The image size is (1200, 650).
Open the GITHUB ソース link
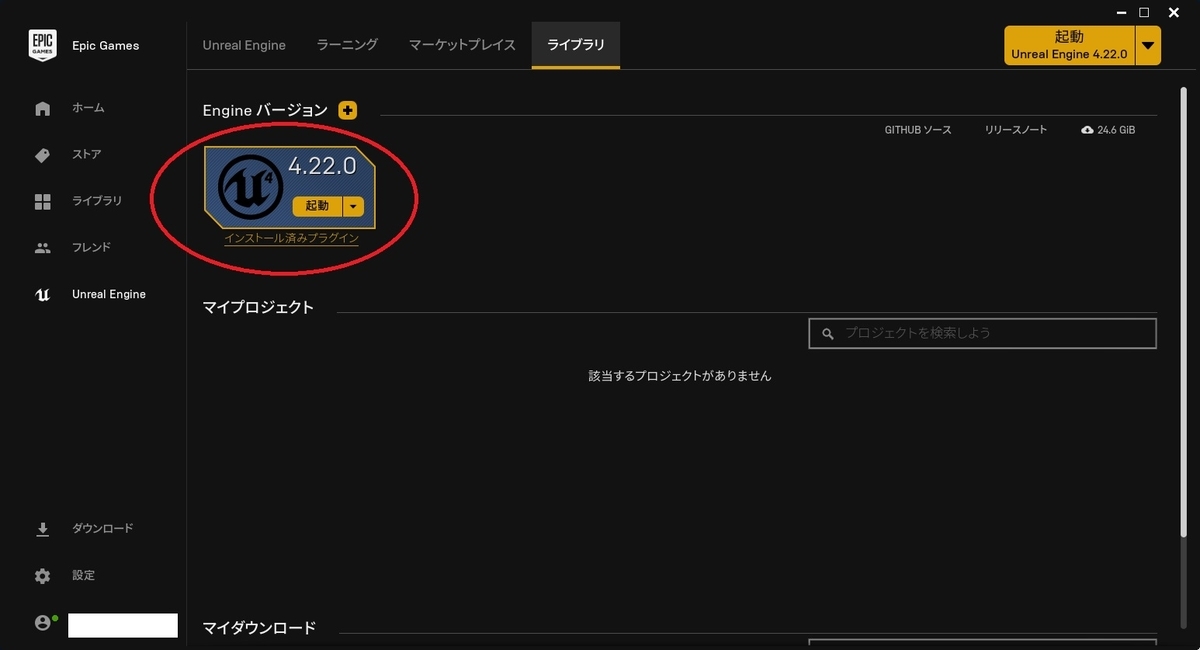click(917, 129)
